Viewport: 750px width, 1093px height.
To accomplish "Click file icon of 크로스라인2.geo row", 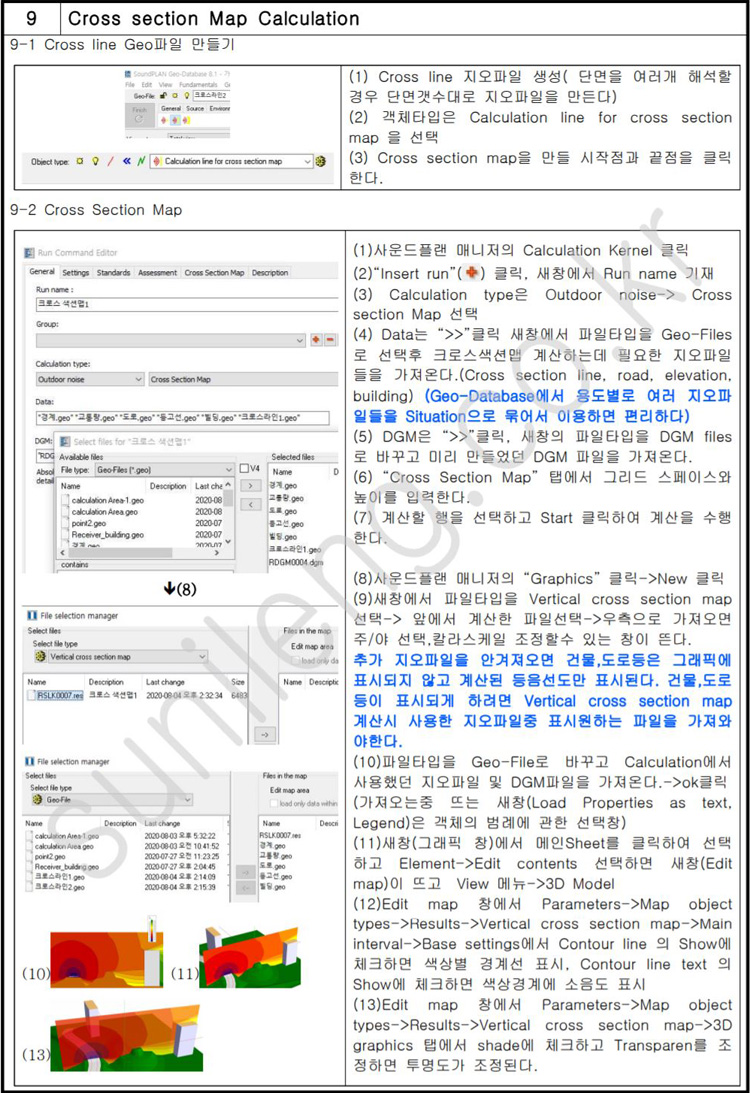I will pos(29,887).
